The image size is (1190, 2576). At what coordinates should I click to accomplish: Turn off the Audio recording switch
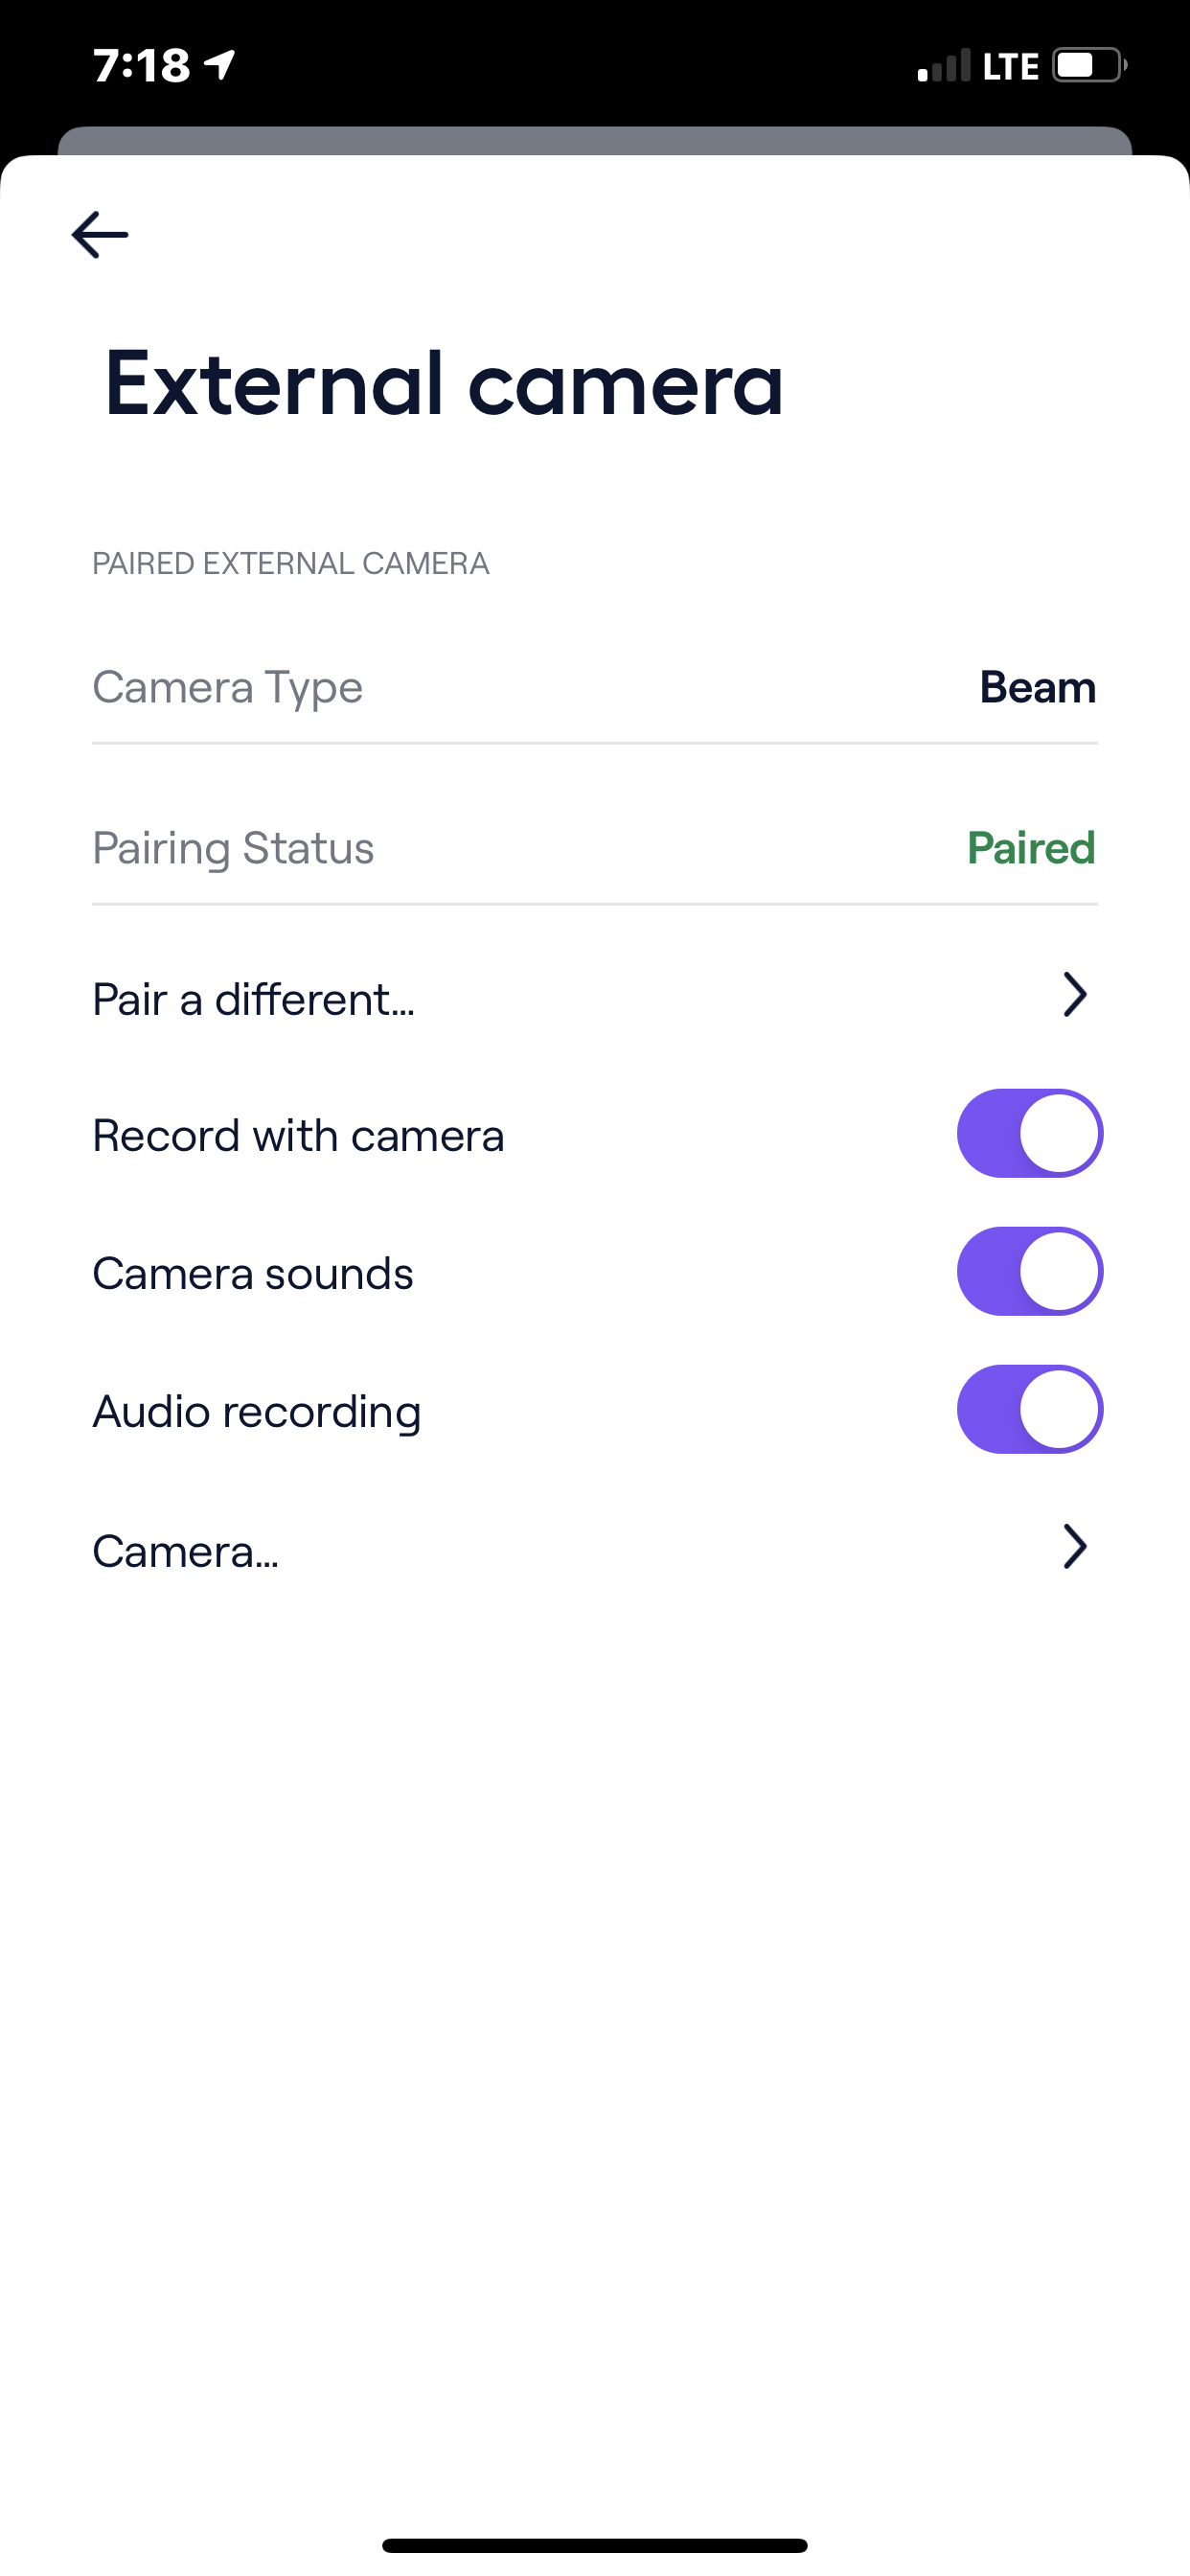point(1029,1409)
